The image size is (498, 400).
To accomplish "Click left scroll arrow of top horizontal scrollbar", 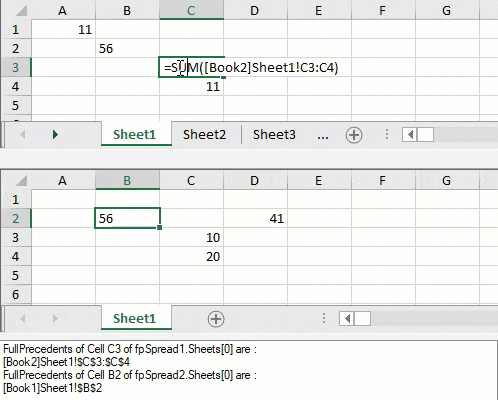I will click(410, 135).
